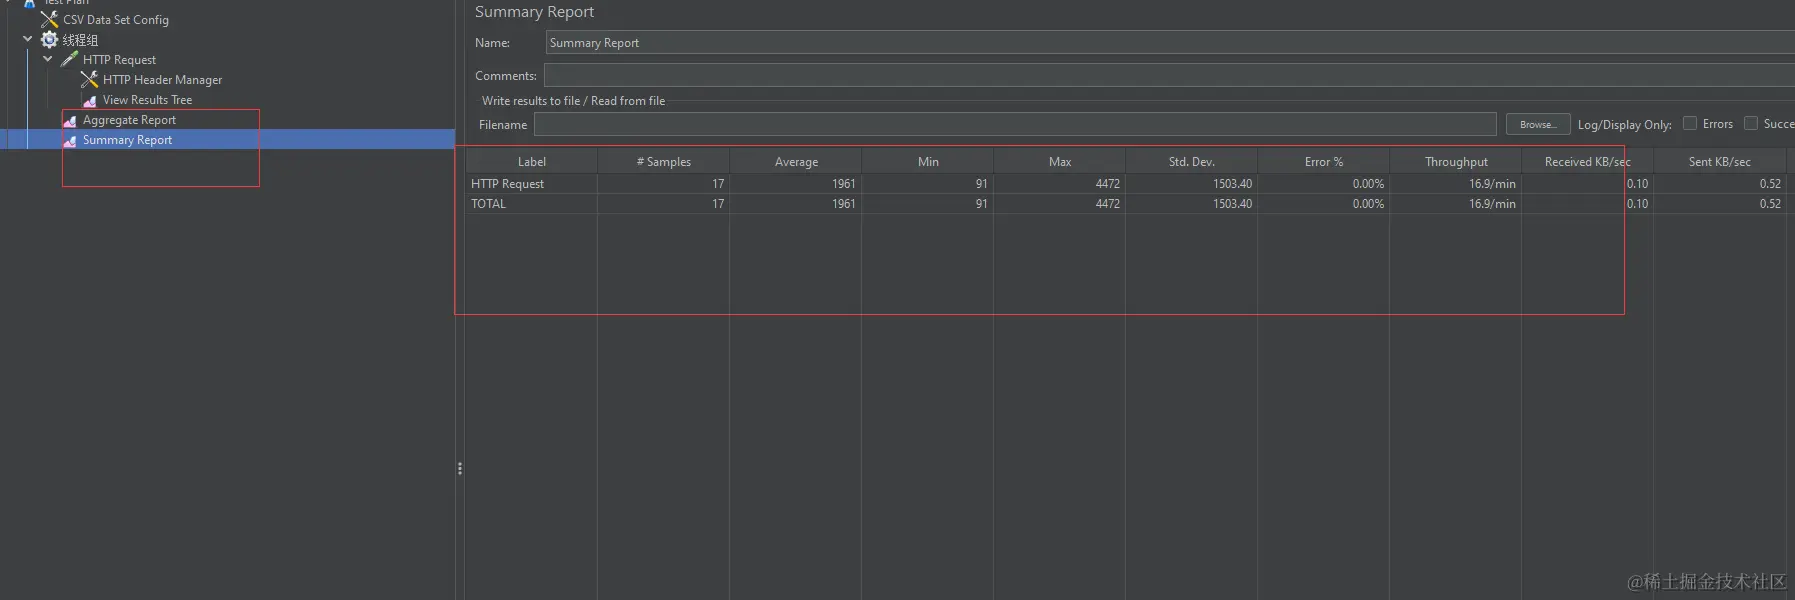Screen dimensions: 1795x600
Task: Open Aggregate Report listener
Action: pos(129,120)
